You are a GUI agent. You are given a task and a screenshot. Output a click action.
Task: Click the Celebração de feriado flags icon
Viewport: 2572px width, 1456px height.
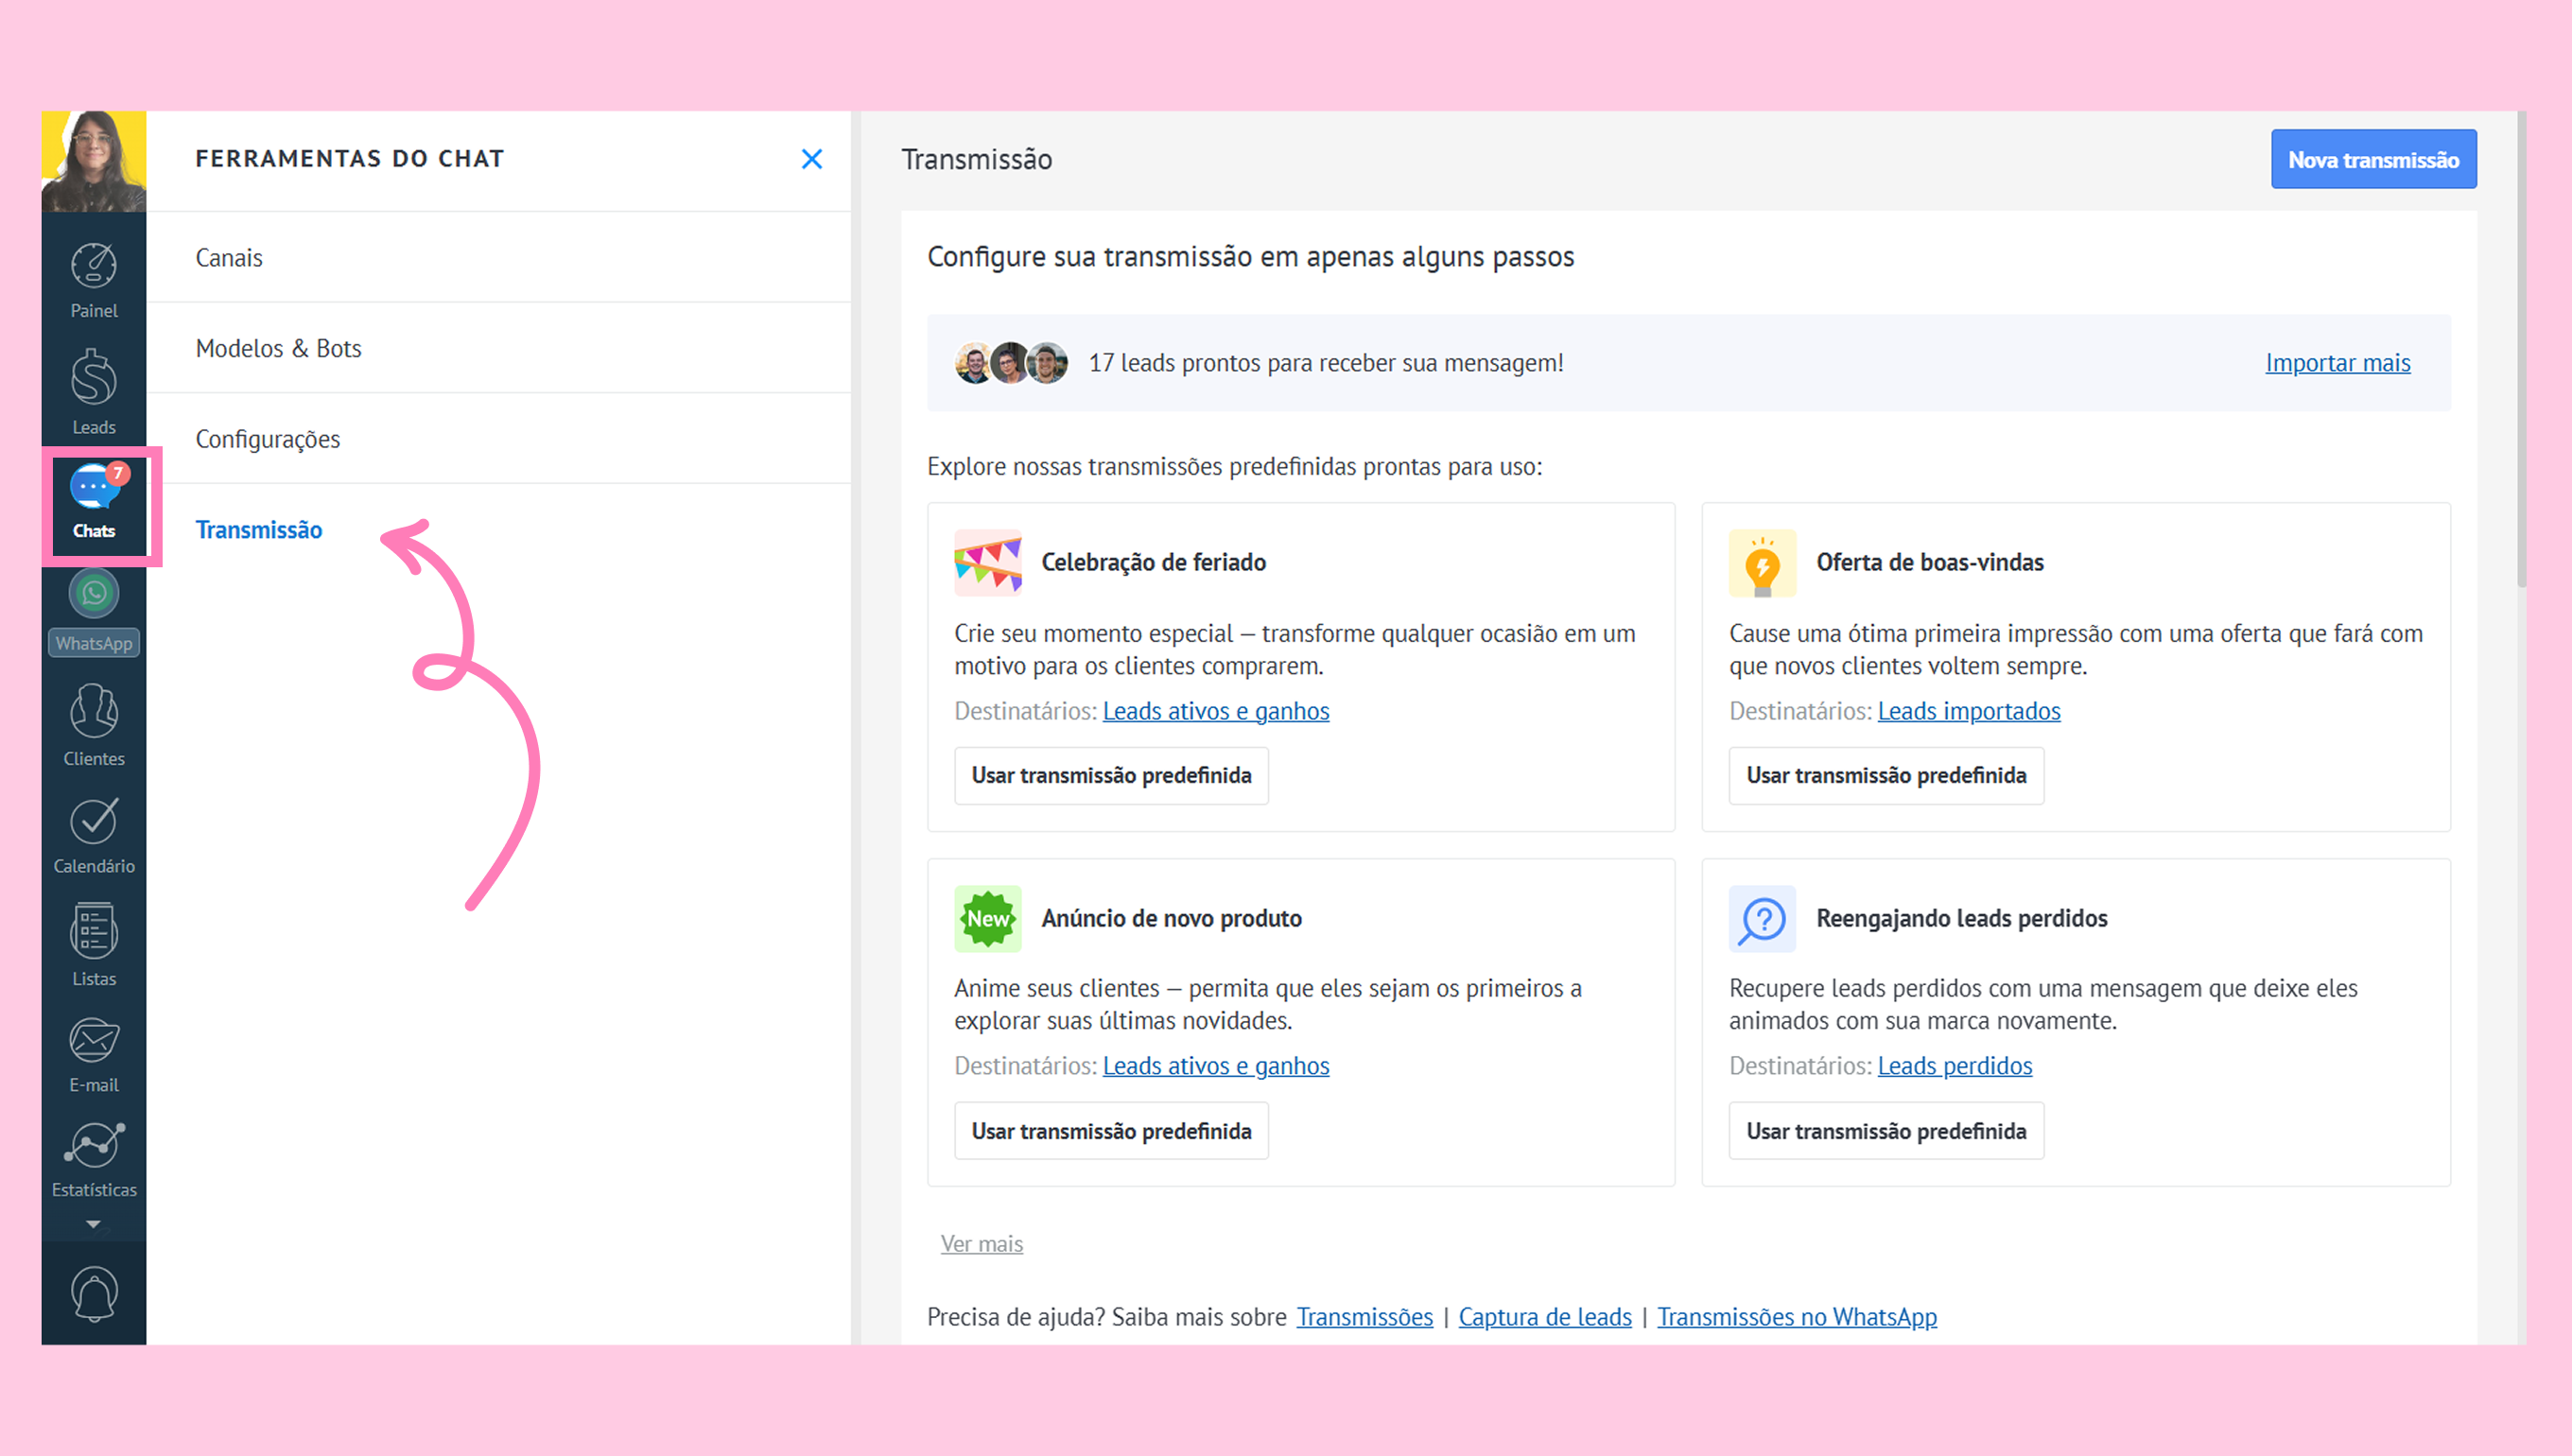[987, 562]
